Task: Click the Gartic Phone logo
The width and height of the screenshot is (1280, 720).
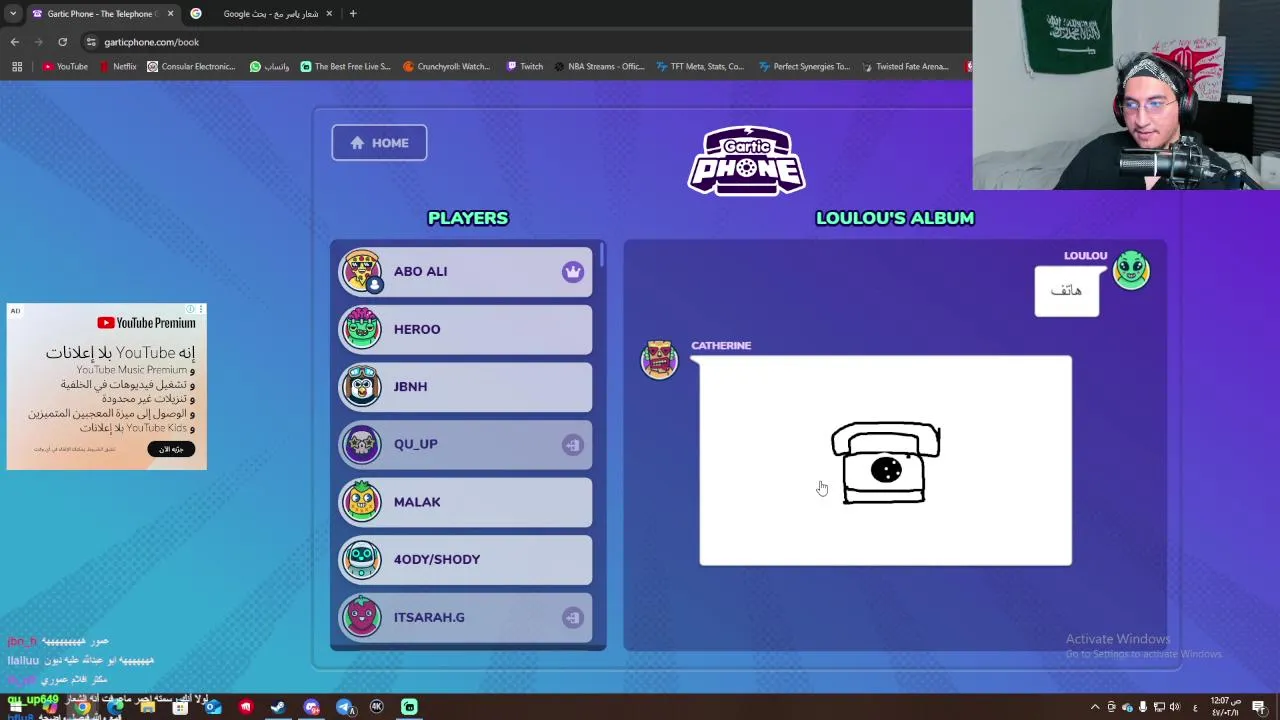Action: tap(746, 160)
